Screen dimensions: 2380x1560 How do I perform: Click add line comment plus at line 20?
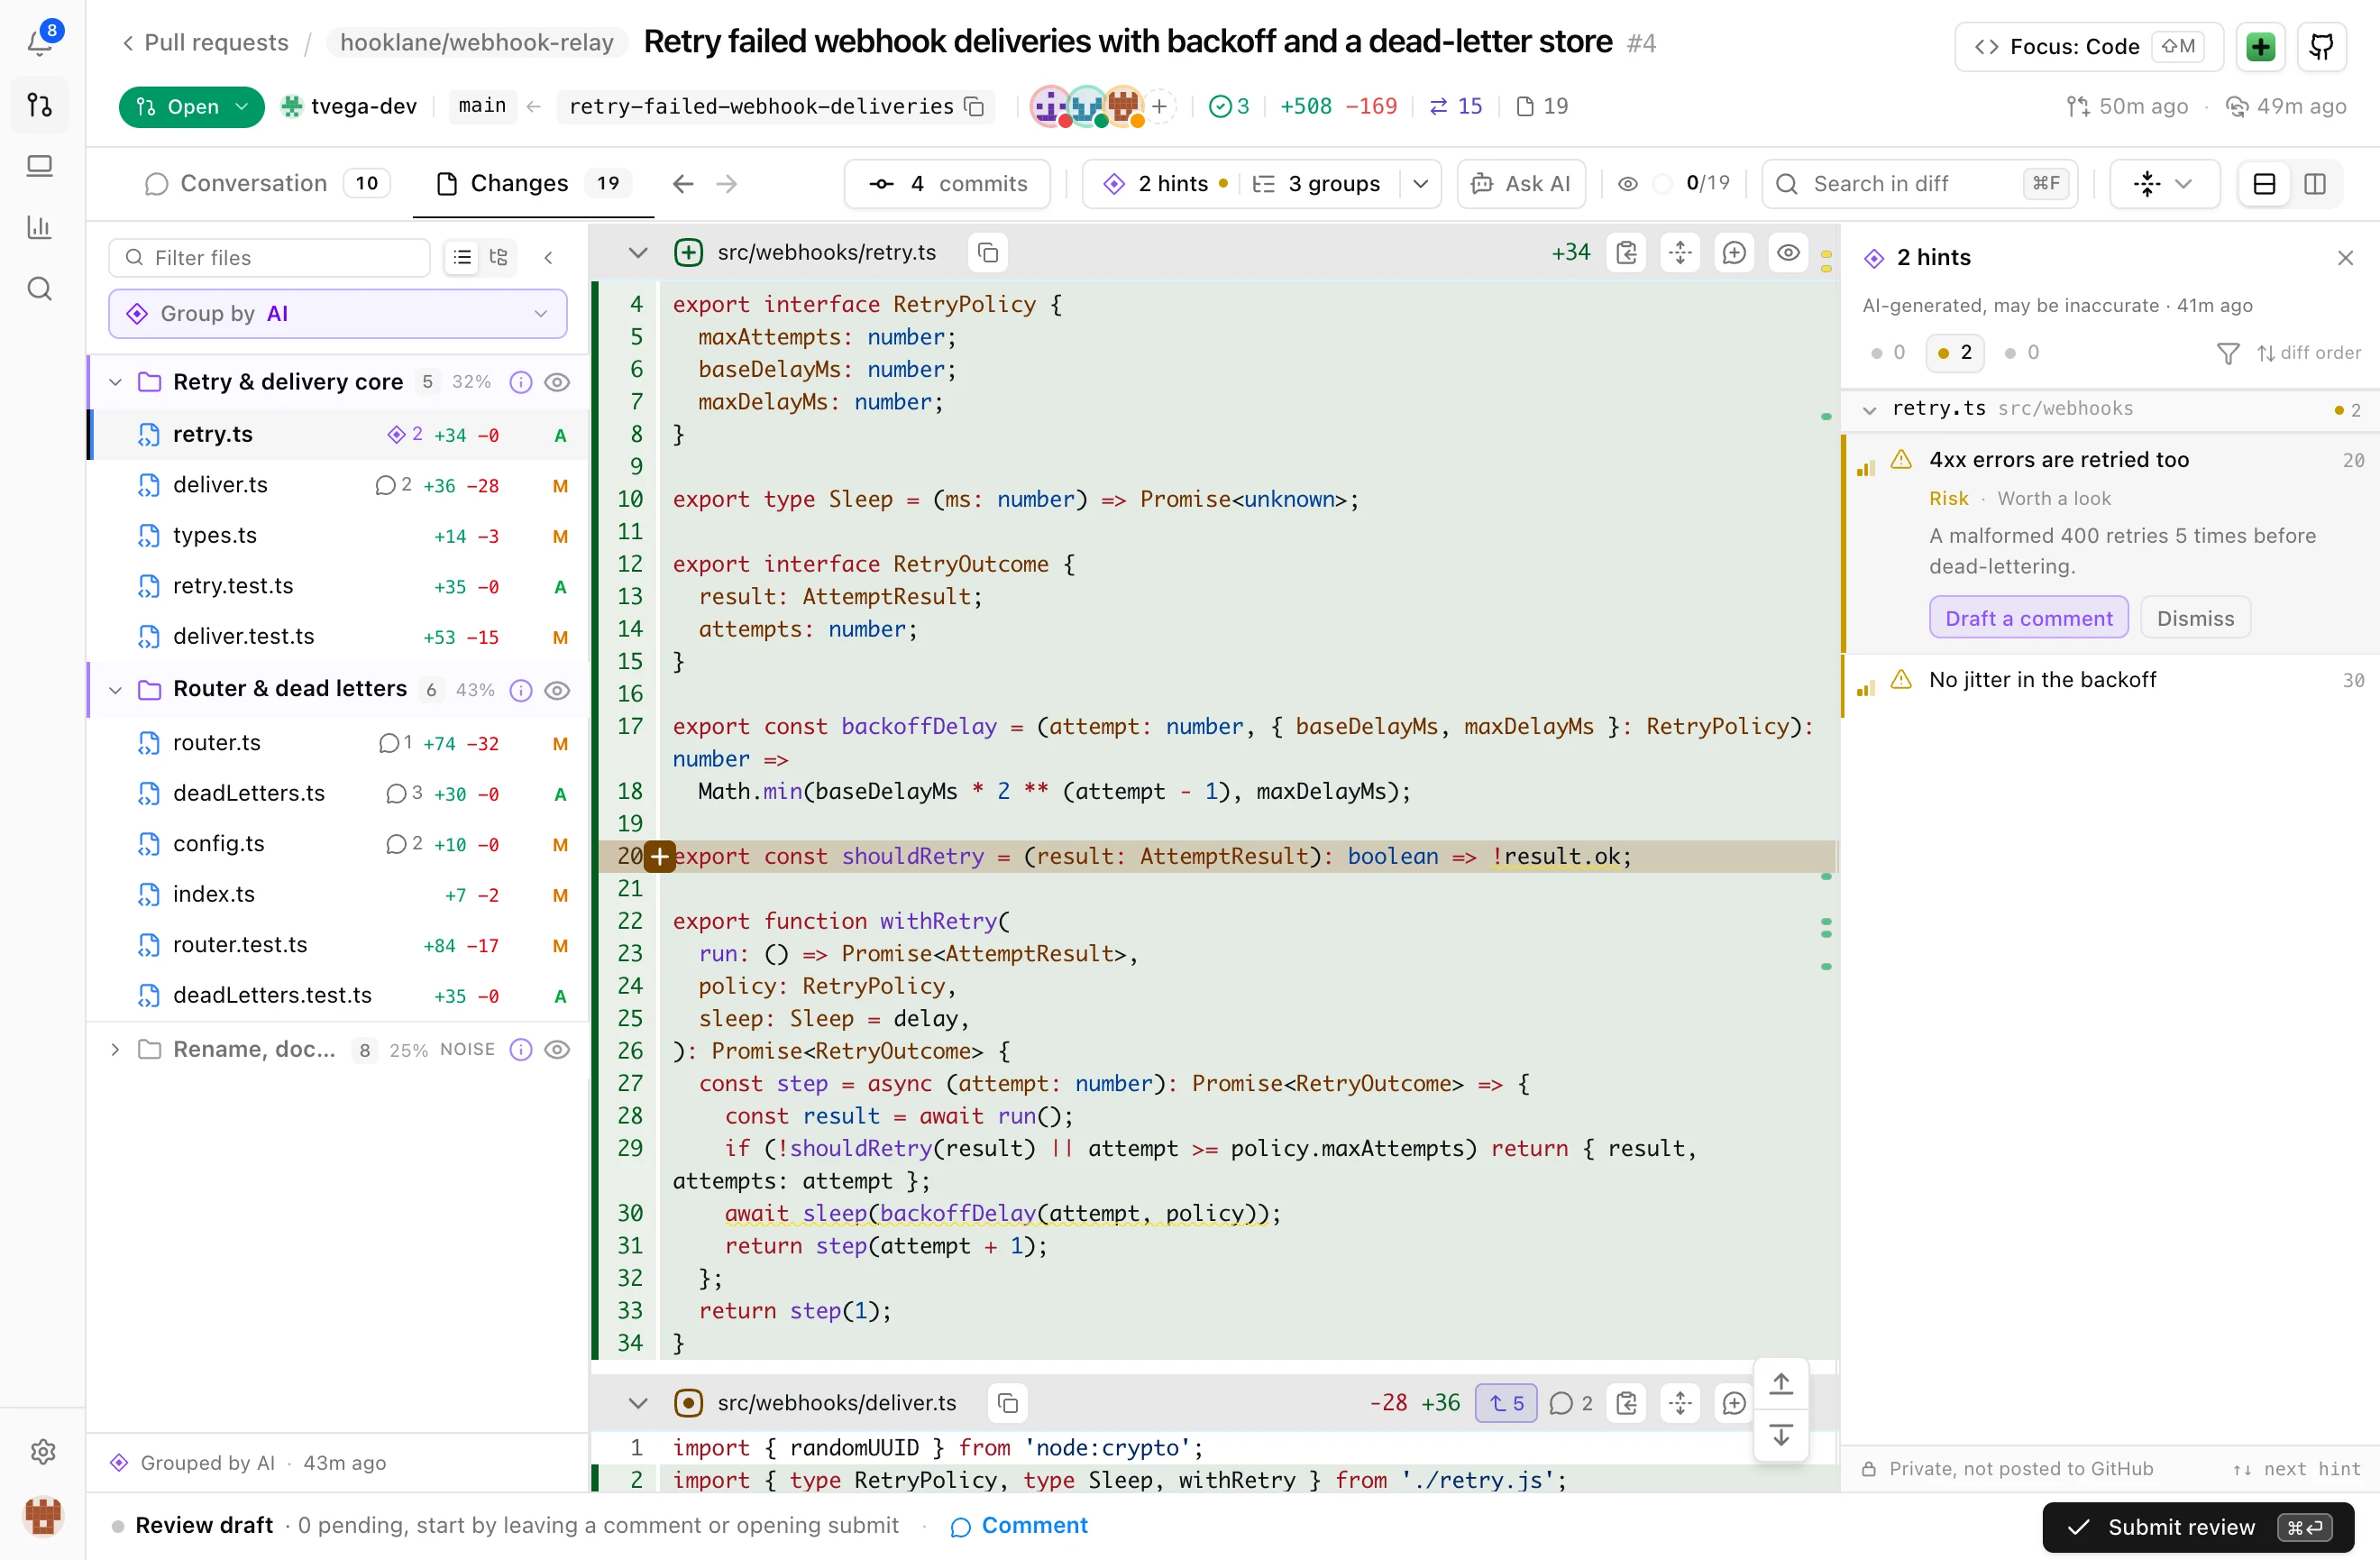tap(660, 857)
